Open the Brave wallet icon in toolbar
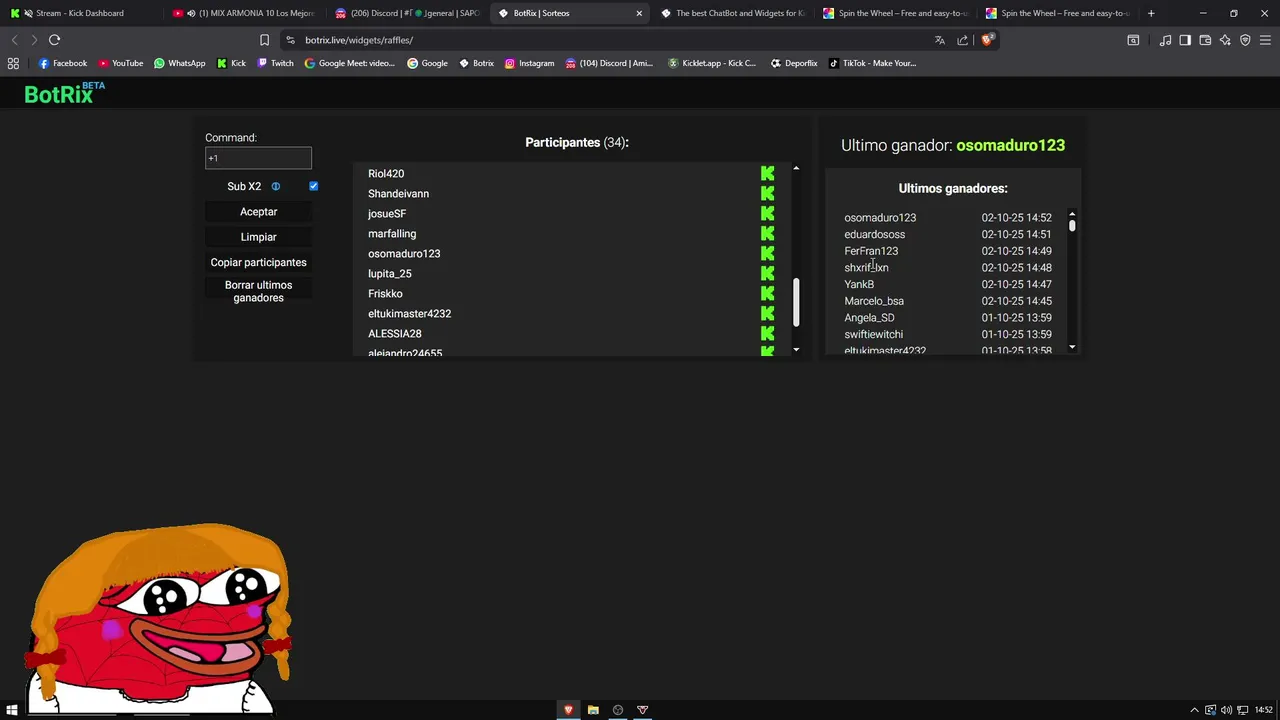1280x720 pixels. click(x=1205, y=40)
